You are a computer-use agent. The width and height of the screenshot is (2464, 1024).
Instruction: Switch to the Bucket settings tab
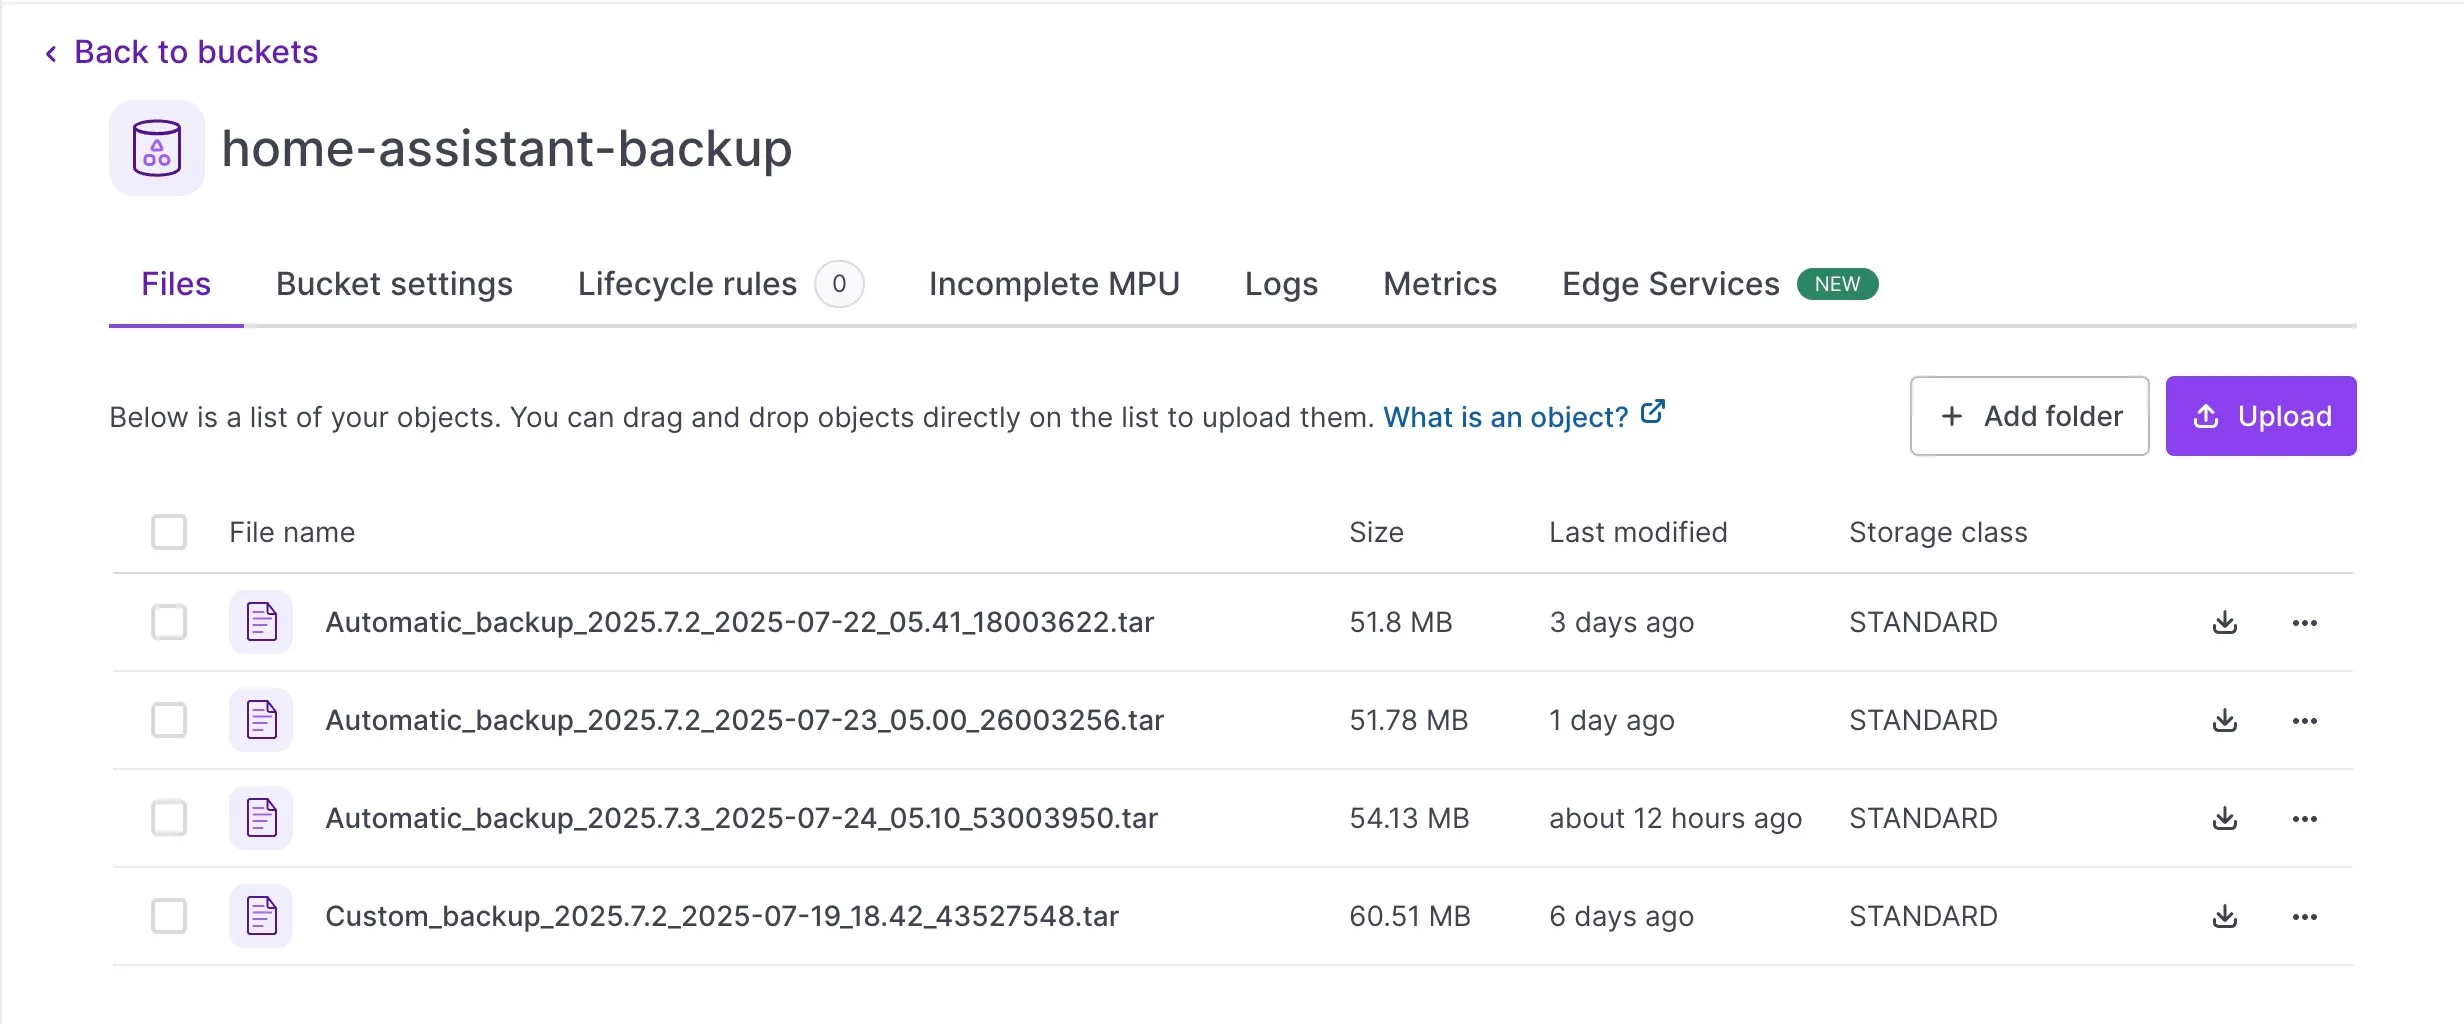(x=394, y=284)
